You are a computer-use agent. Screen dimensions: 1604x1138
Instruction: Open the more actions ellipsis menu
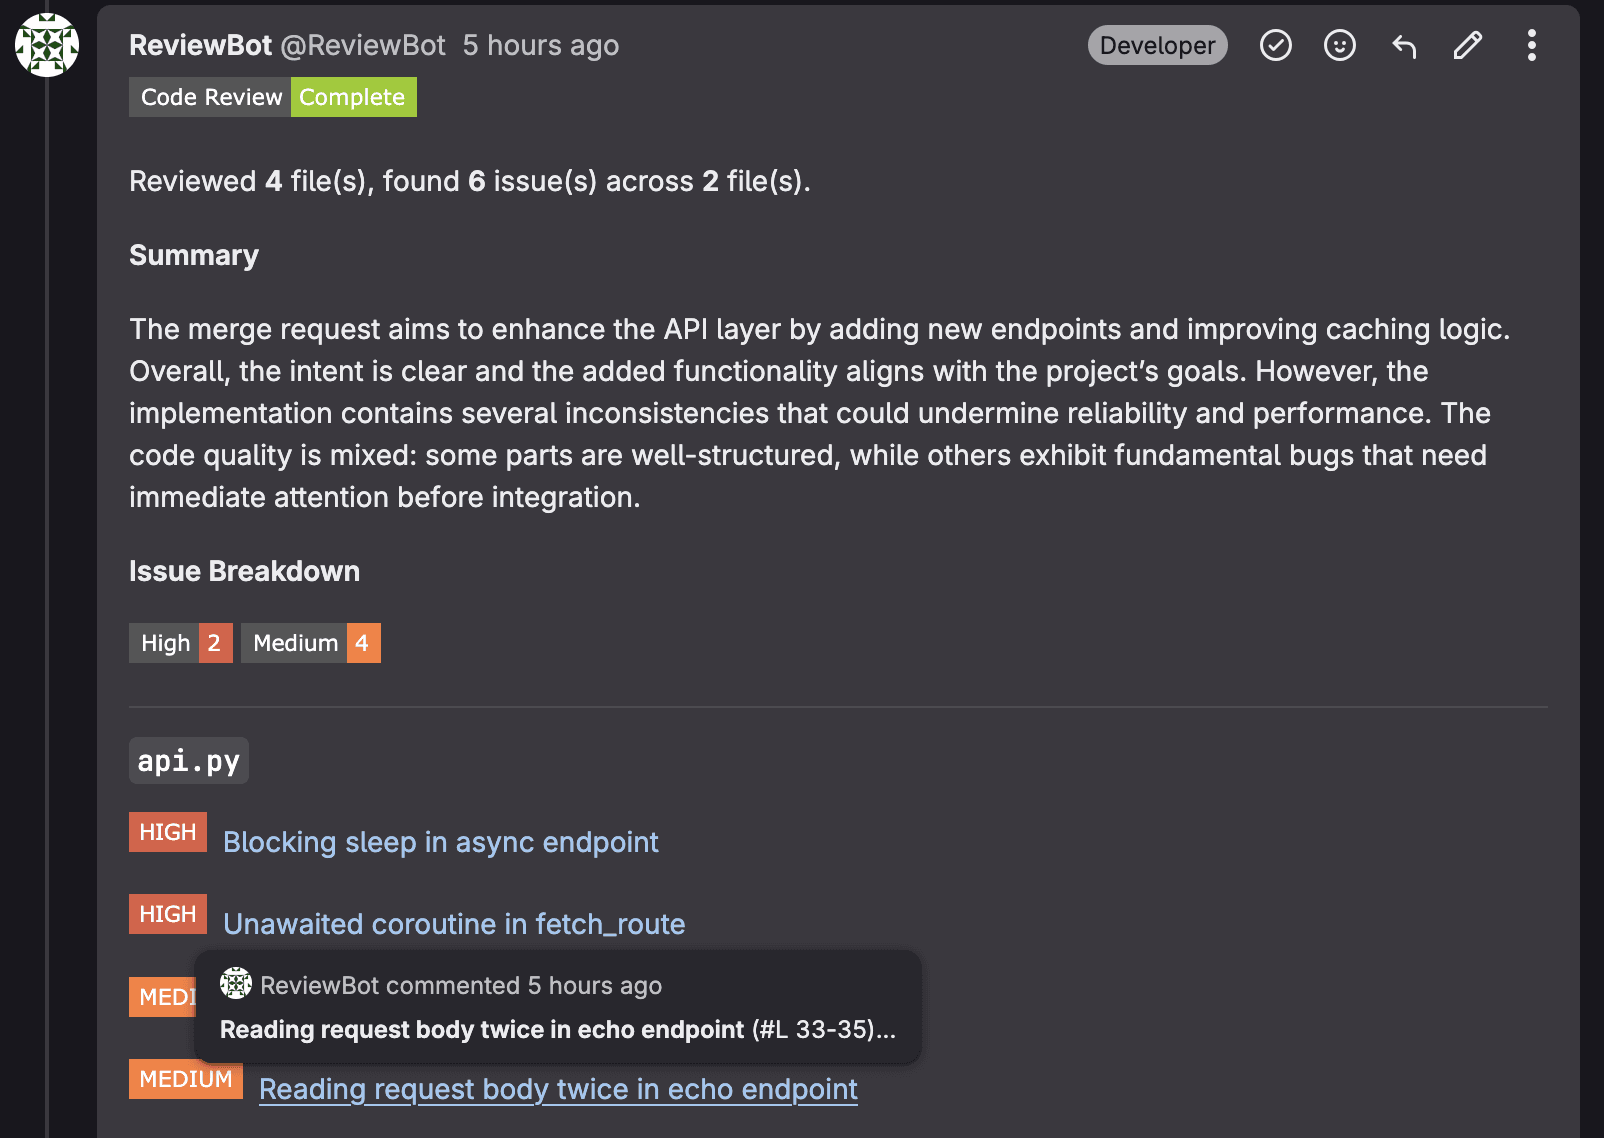[1531, 45]
